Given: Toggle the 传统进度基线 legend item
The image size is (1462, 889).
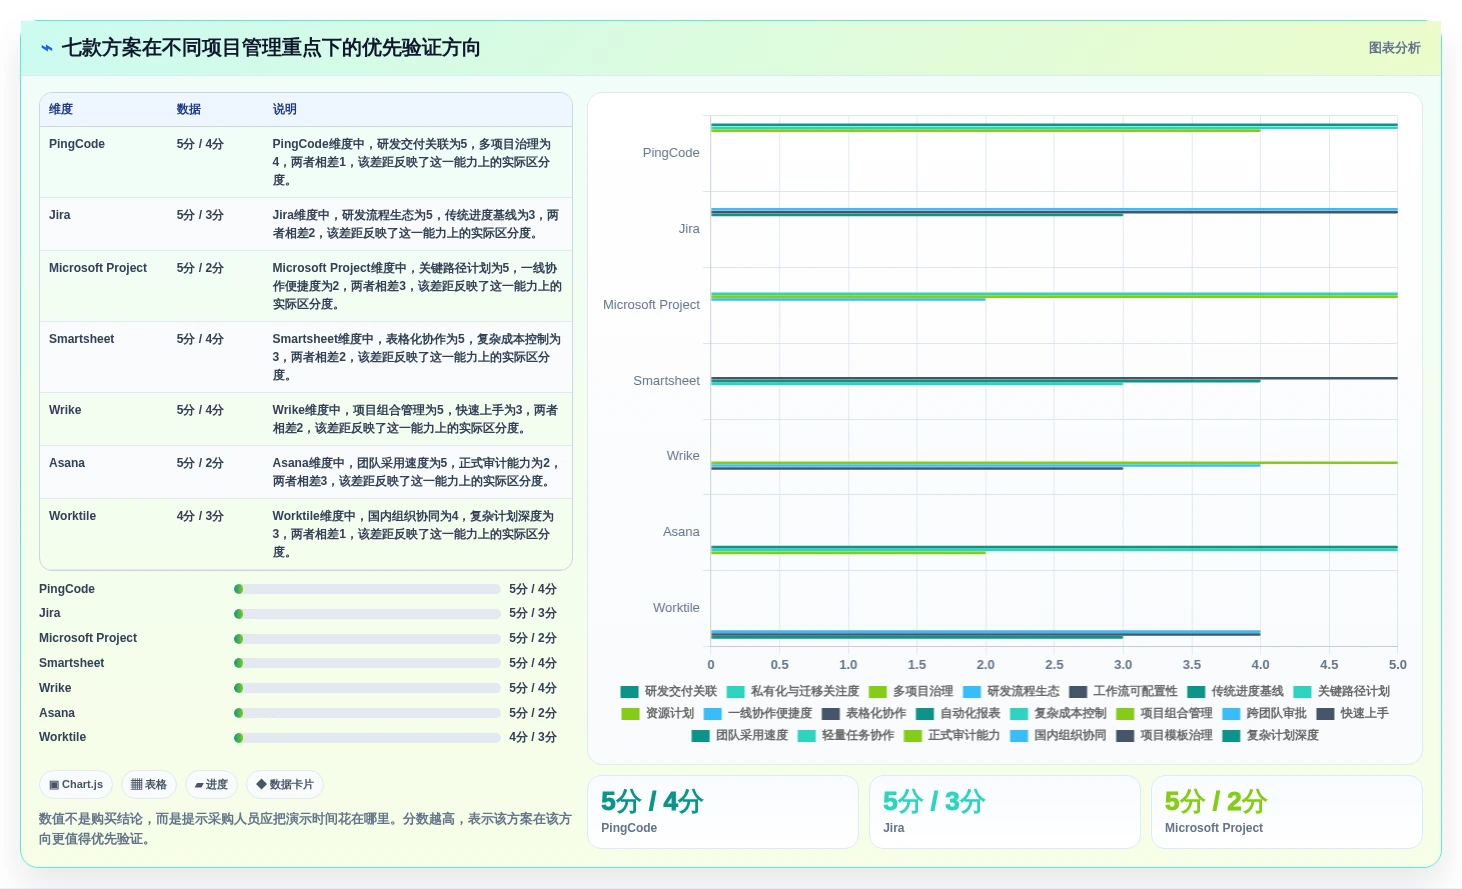Looking at the screenshot, I should [x=1235, y=691].
